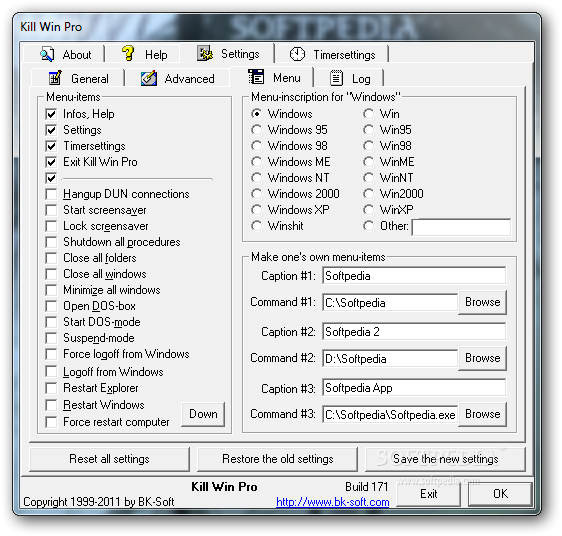The image size is (562, 536).
Task: Switch to the Advanced sub-tab
Action: pyautogui.click(x=177, y=79)
